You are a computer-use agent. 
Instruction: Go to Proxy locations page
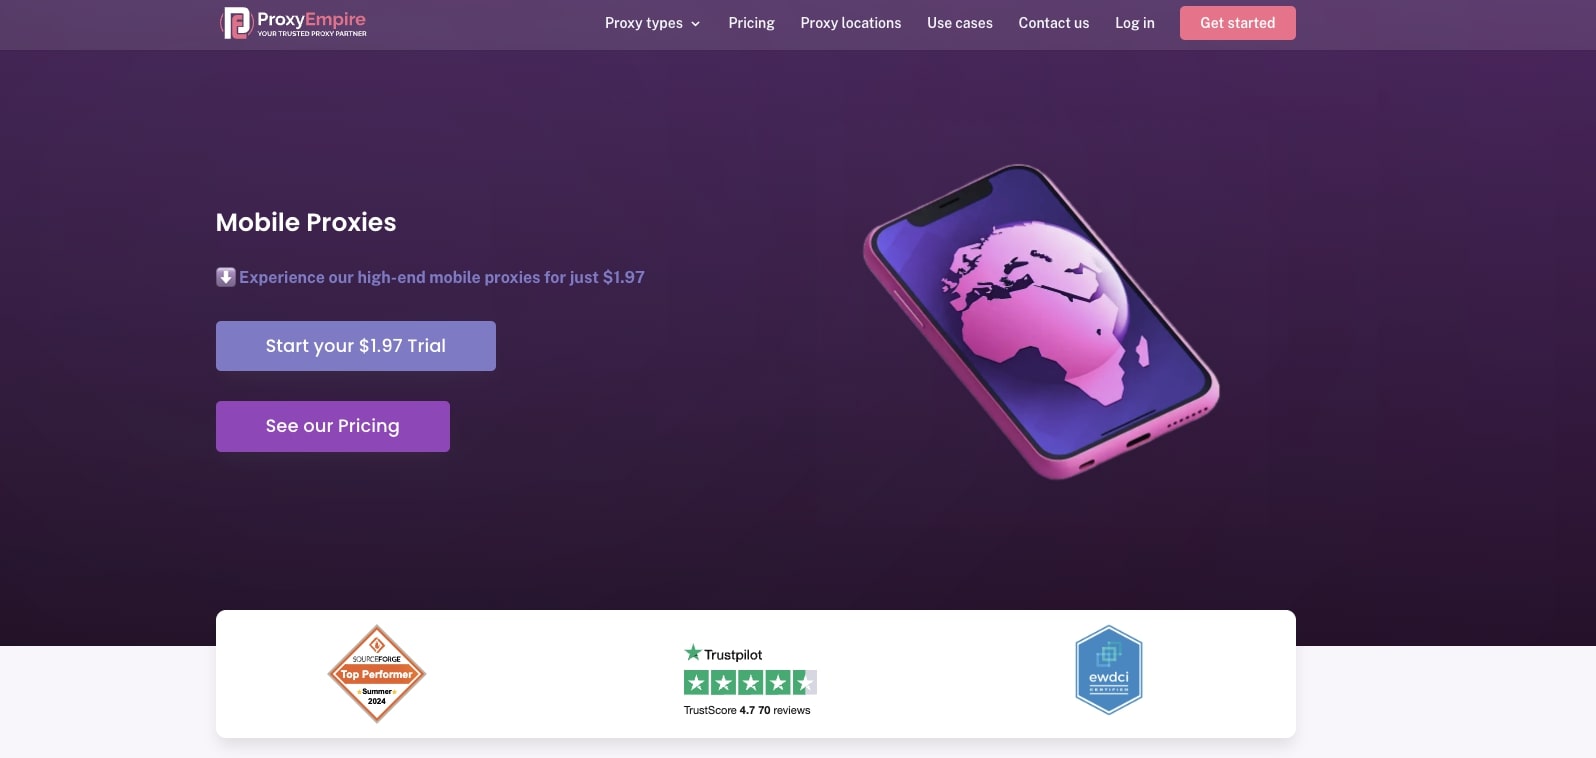coord(851,23)
